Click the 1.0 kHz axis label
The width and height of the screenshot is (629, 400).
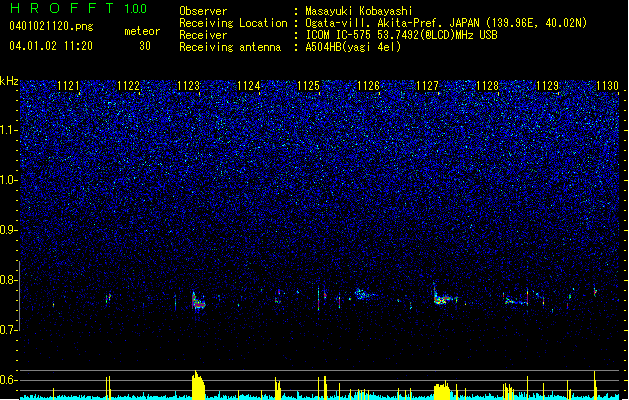(x=8, y=180)
